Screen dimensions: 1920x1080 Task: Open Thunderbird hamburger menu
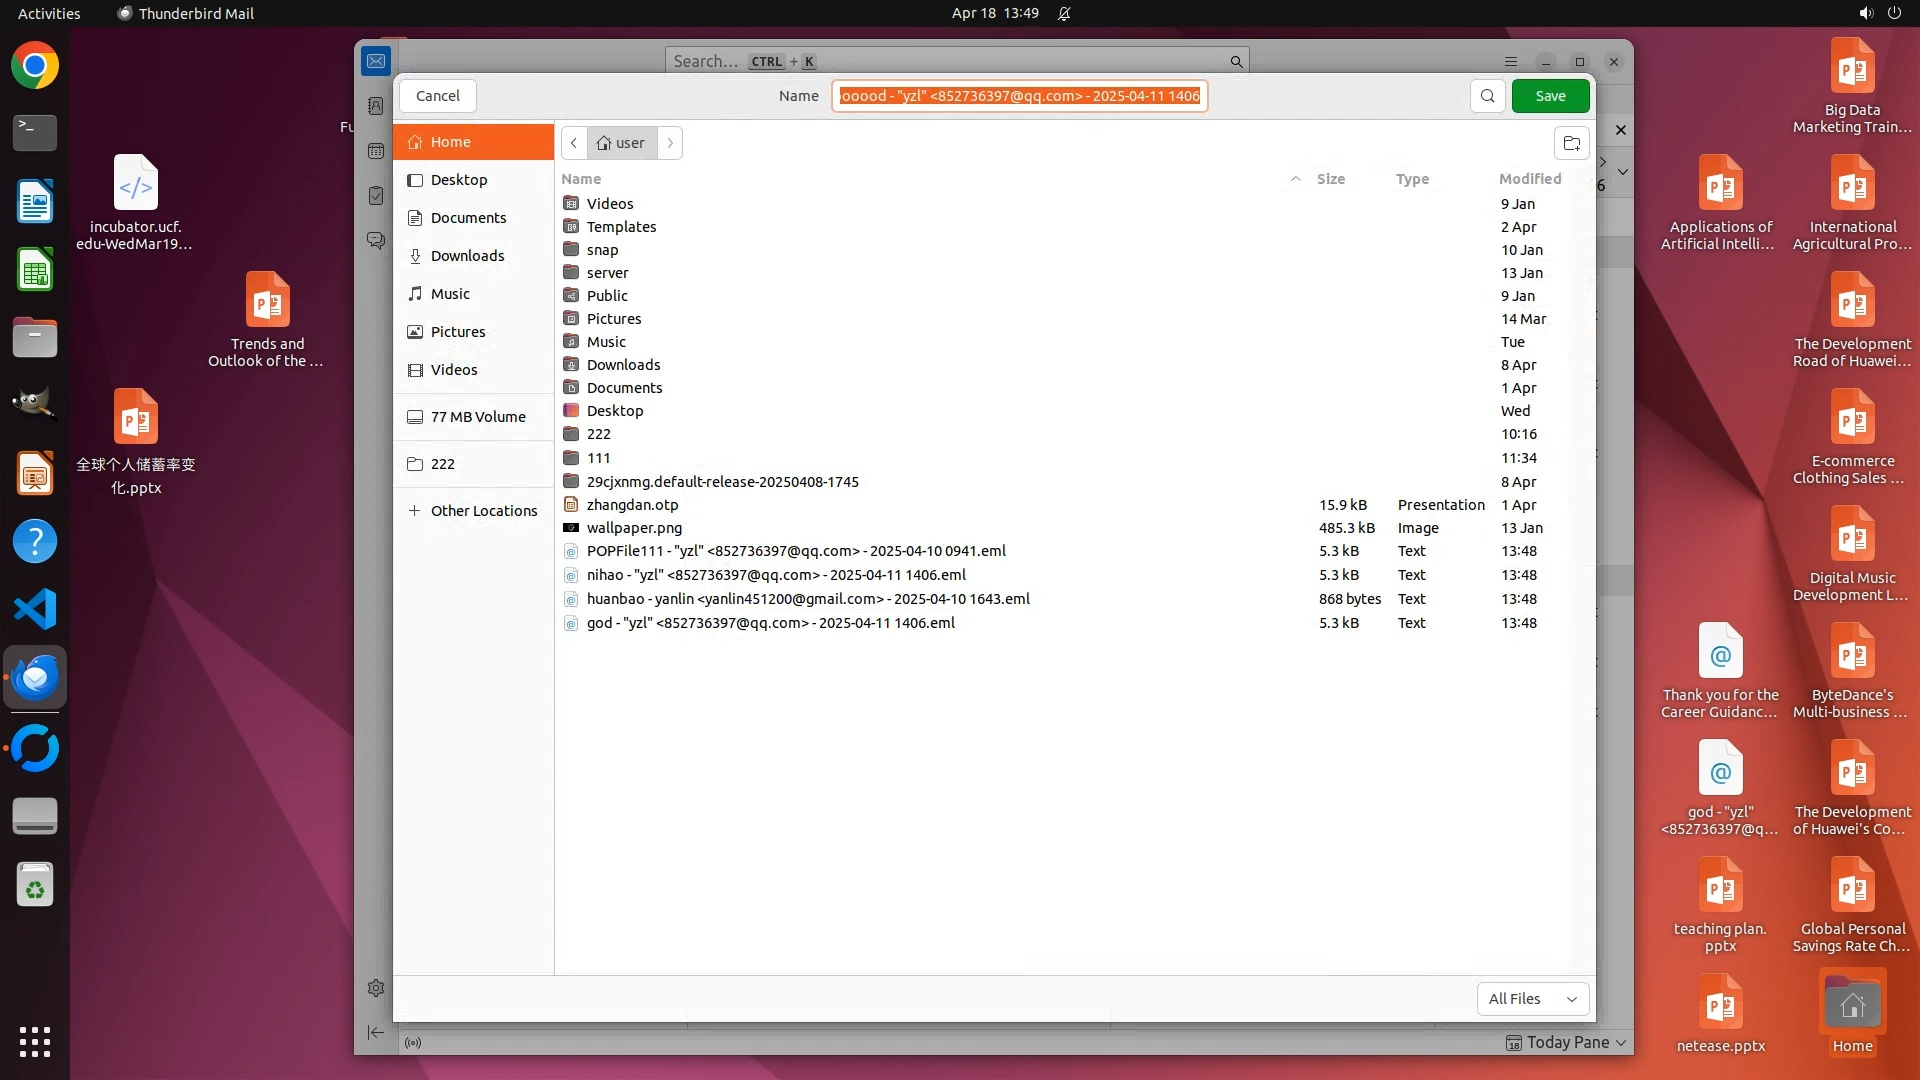pos(1511,62)
